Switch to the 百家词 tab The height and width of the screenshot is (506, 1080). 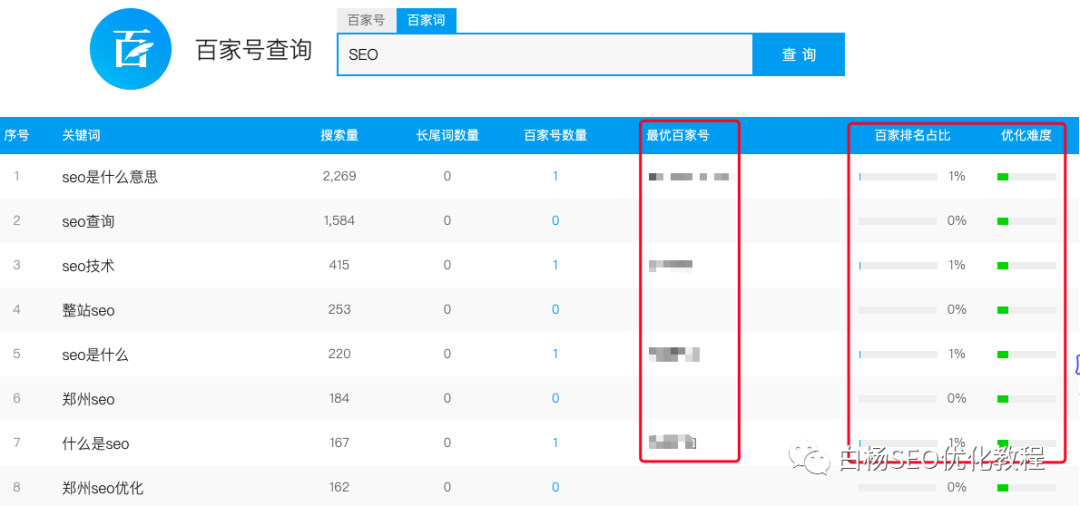point(426,20)
